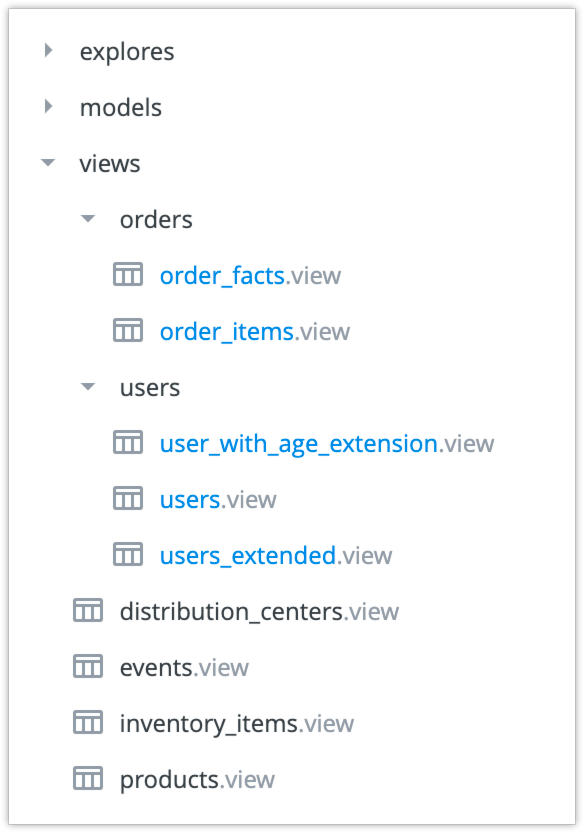The image size is (584, 833).
Task: Click the table icon beside events.view
Action: [x=88, y=666]
